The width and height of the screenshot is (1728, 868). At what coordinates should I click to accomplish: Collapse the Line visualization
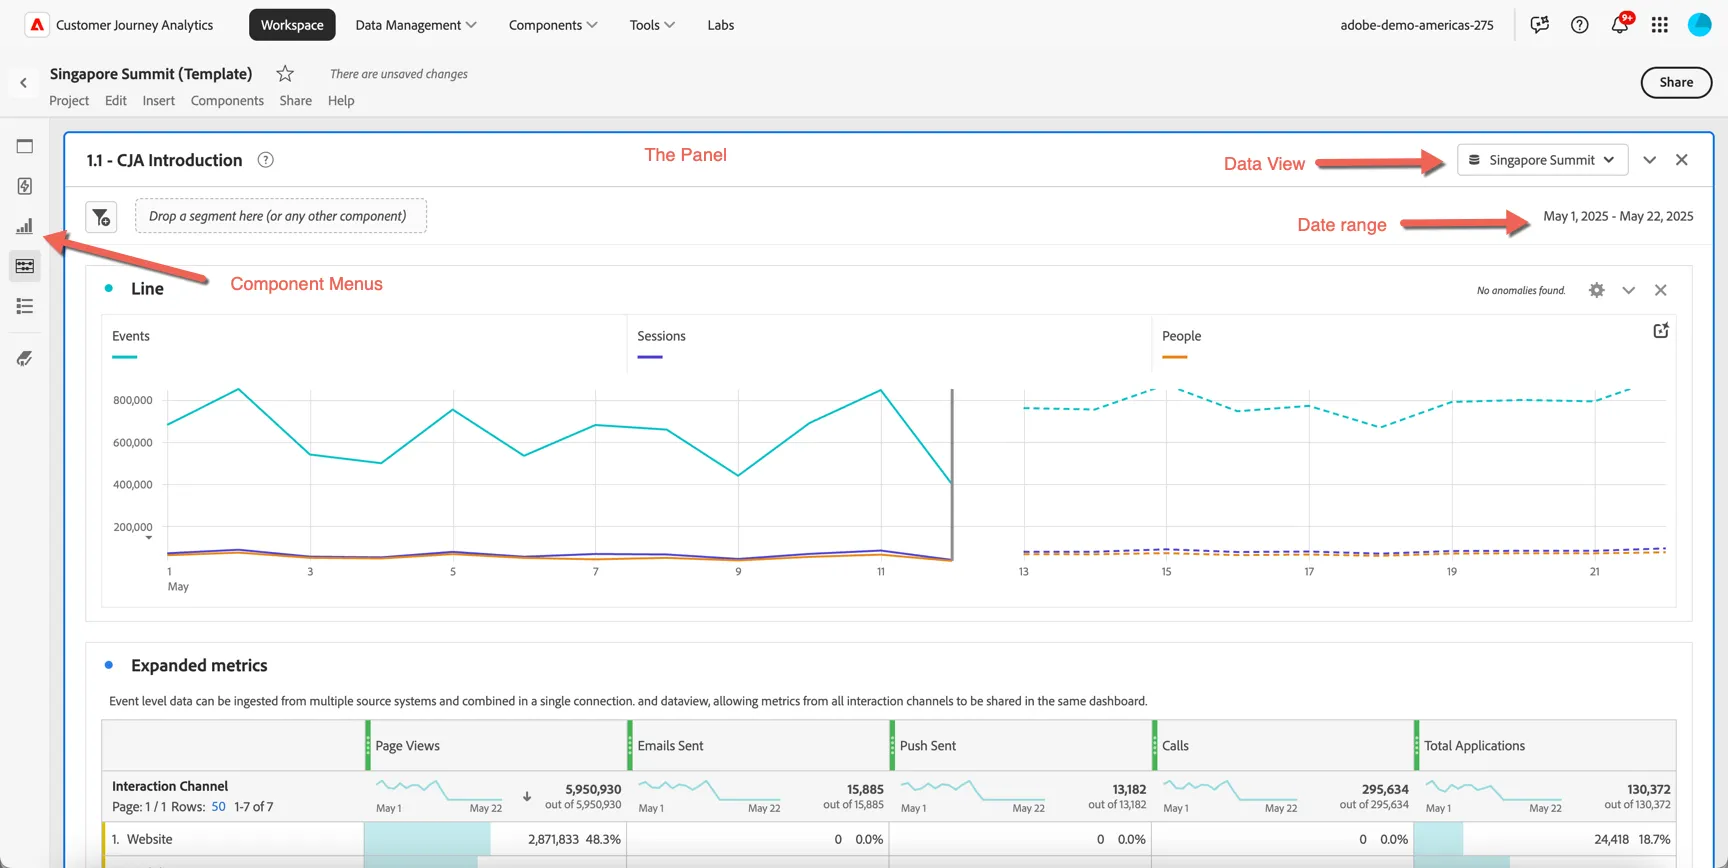pyautogui.click(x=1629, y=290)
